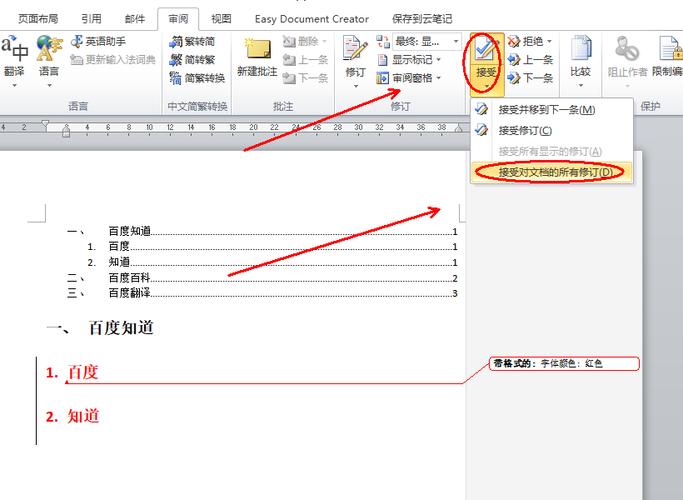Image resolution: width=683 pixels, height=500 pixels.
Task: Expand the 比较 dropdown arrow
Action: pos(580,85)
